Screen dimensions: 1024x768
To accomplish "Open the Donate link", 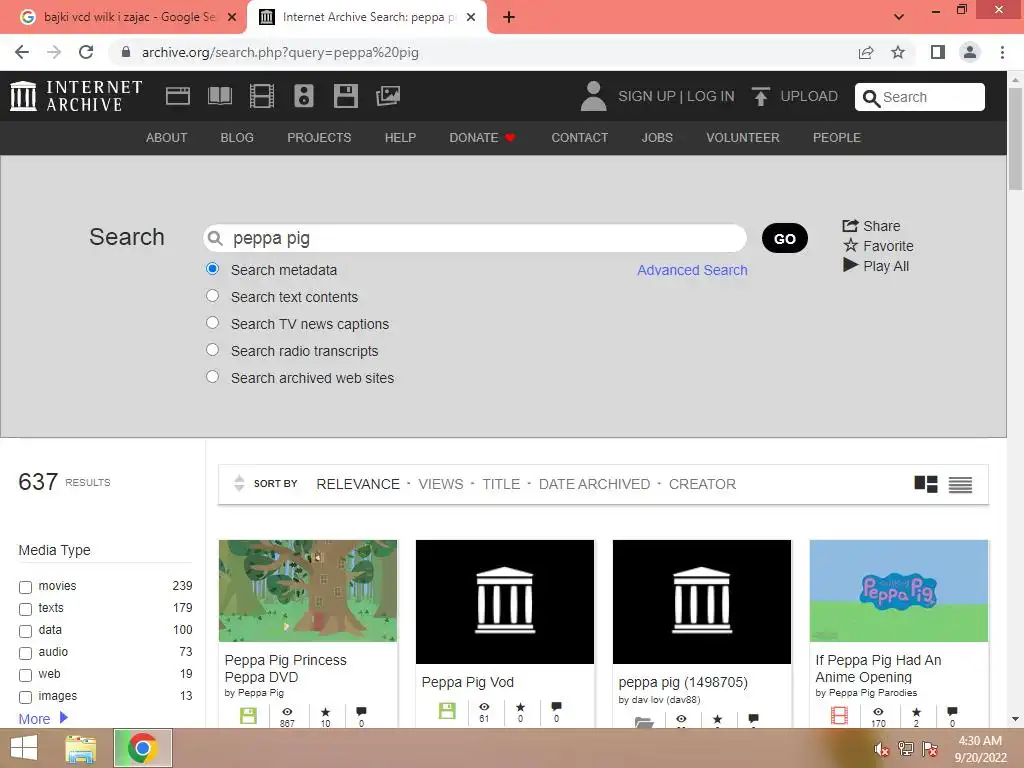I will [482, 138].
